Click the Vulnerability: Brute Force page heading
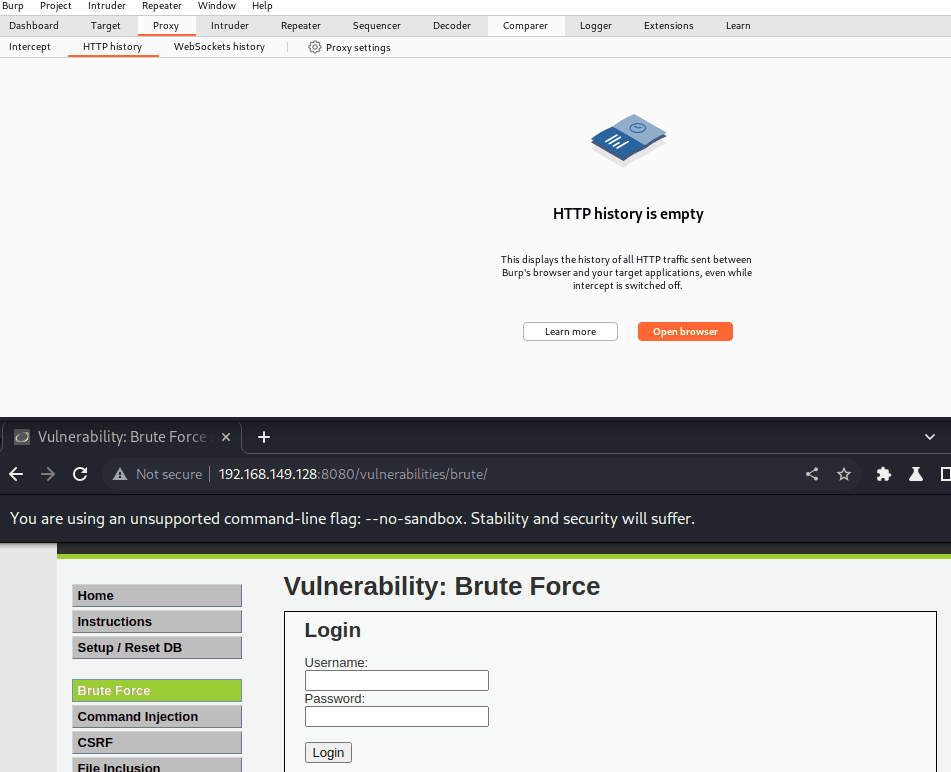 pos(442,586)
